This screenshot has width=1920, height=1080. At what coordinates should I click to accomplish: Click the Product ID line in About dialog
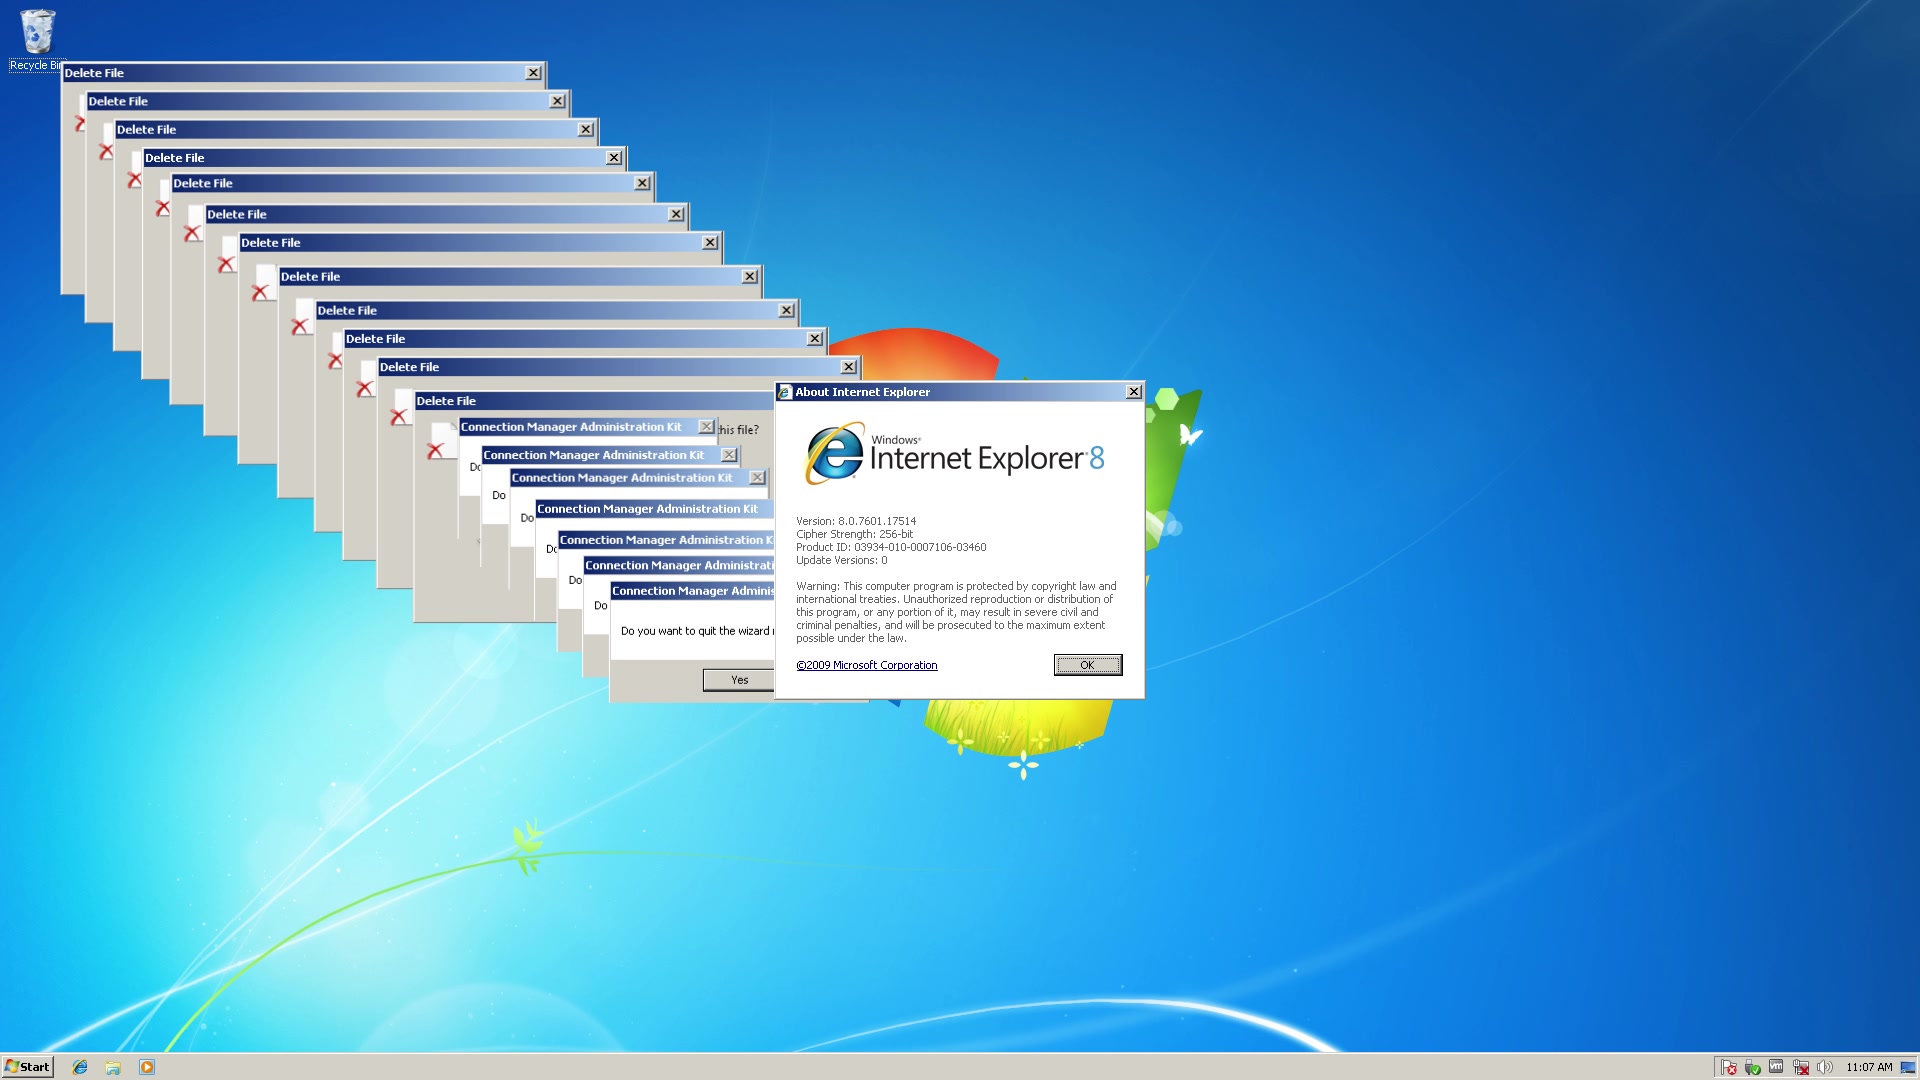[891, 547]
